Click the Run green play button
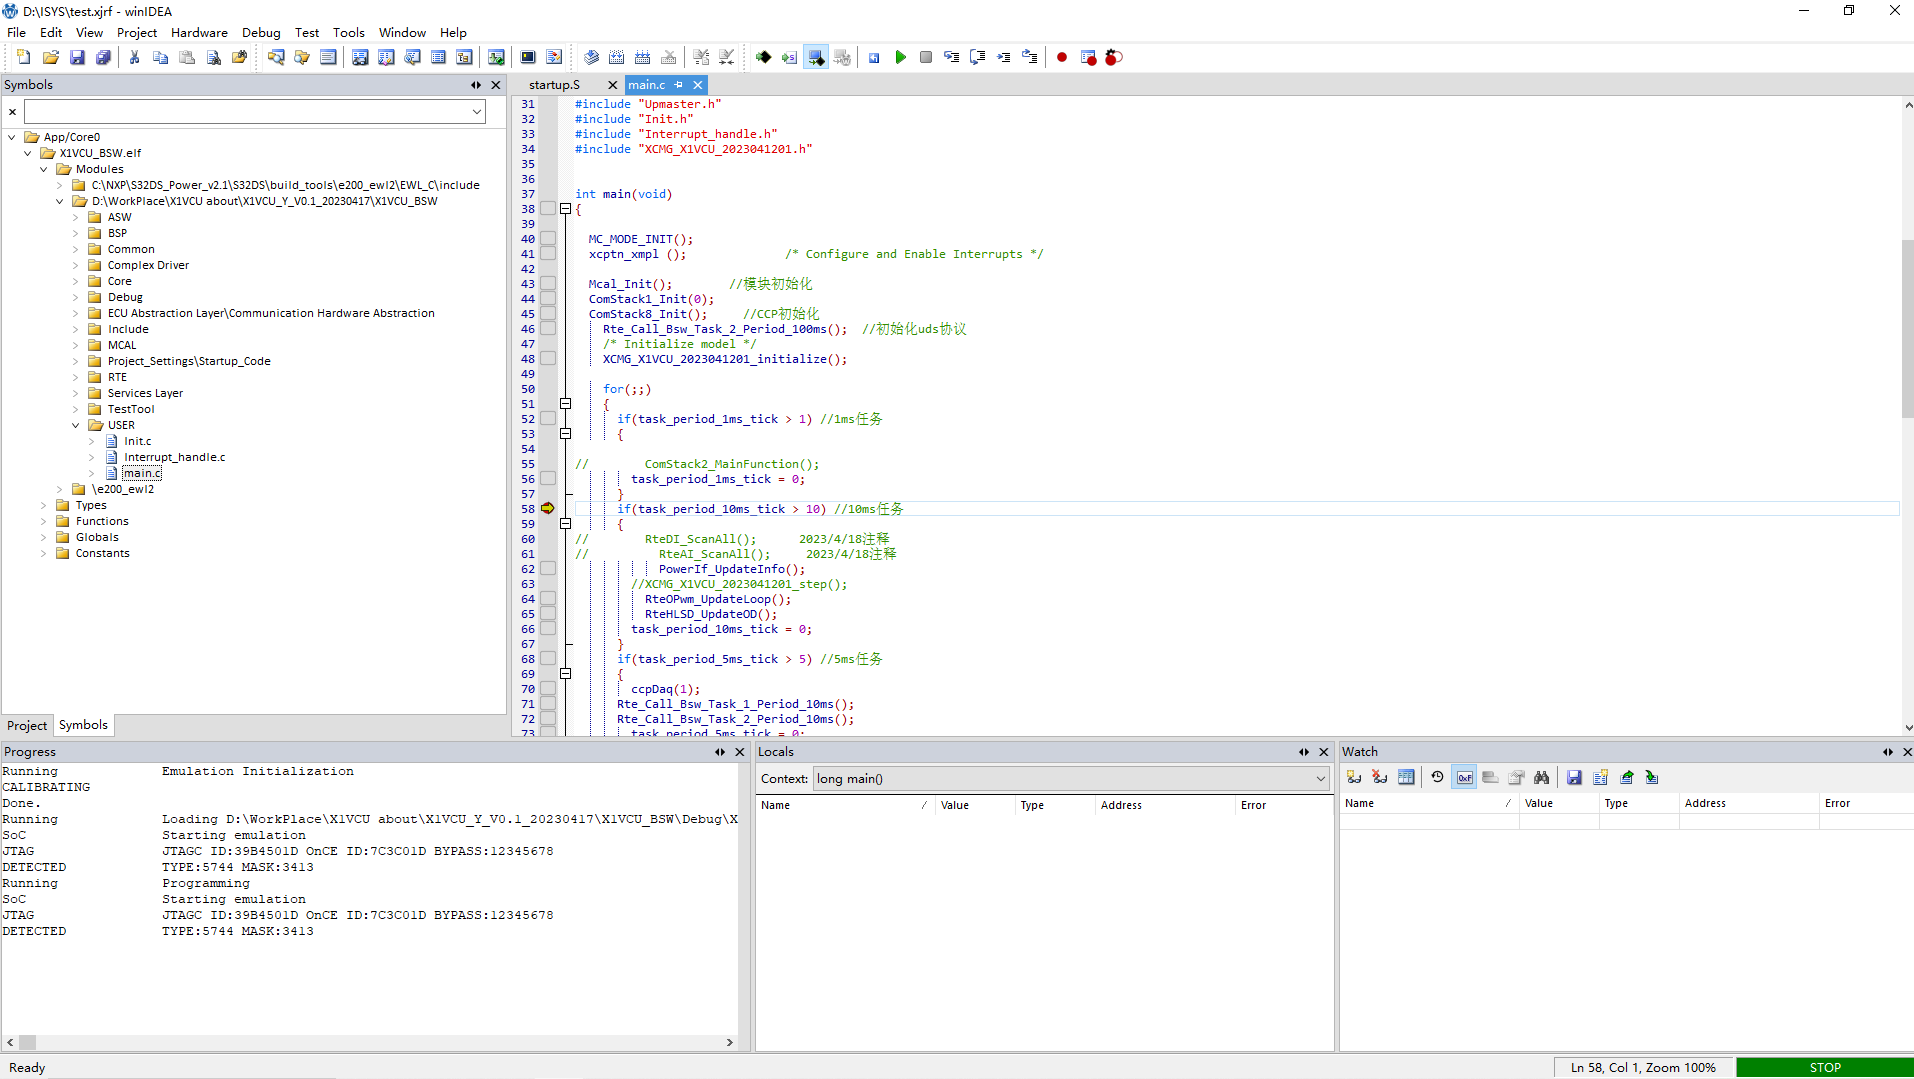Screen dimensions: 1914x1079 point(900,57)
